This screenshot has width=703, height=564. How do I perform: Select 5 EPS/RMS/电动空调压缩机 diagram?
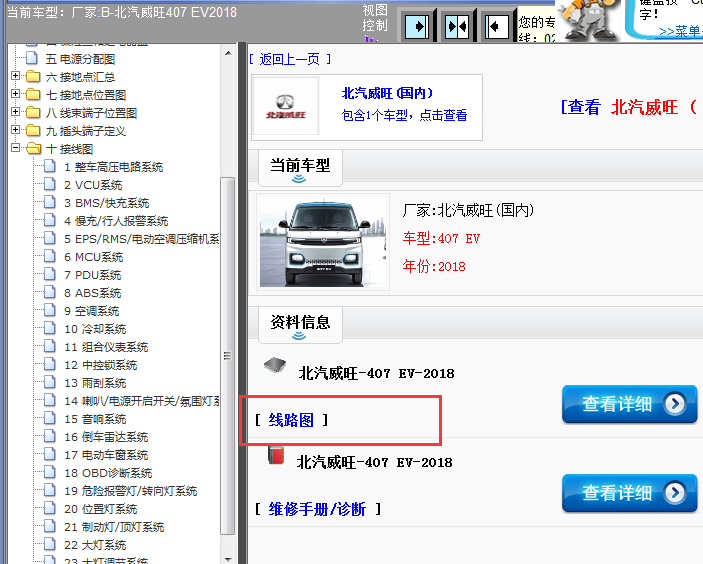click(x=142, y=239)
